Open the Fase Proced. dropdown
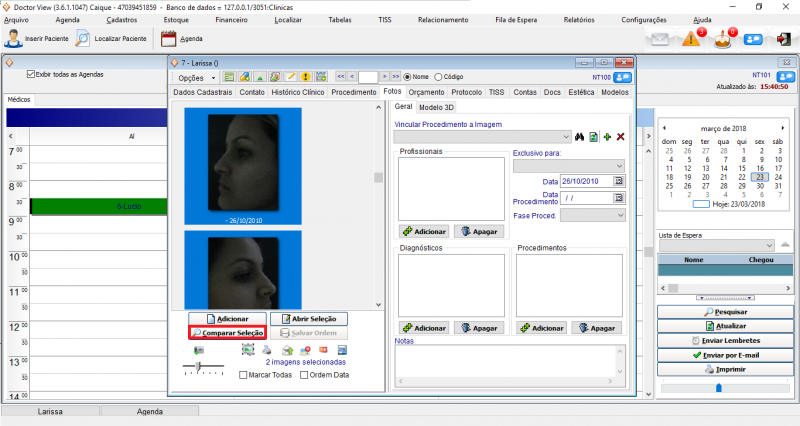This screenshot has width=800, height=426. coord(619,214)
